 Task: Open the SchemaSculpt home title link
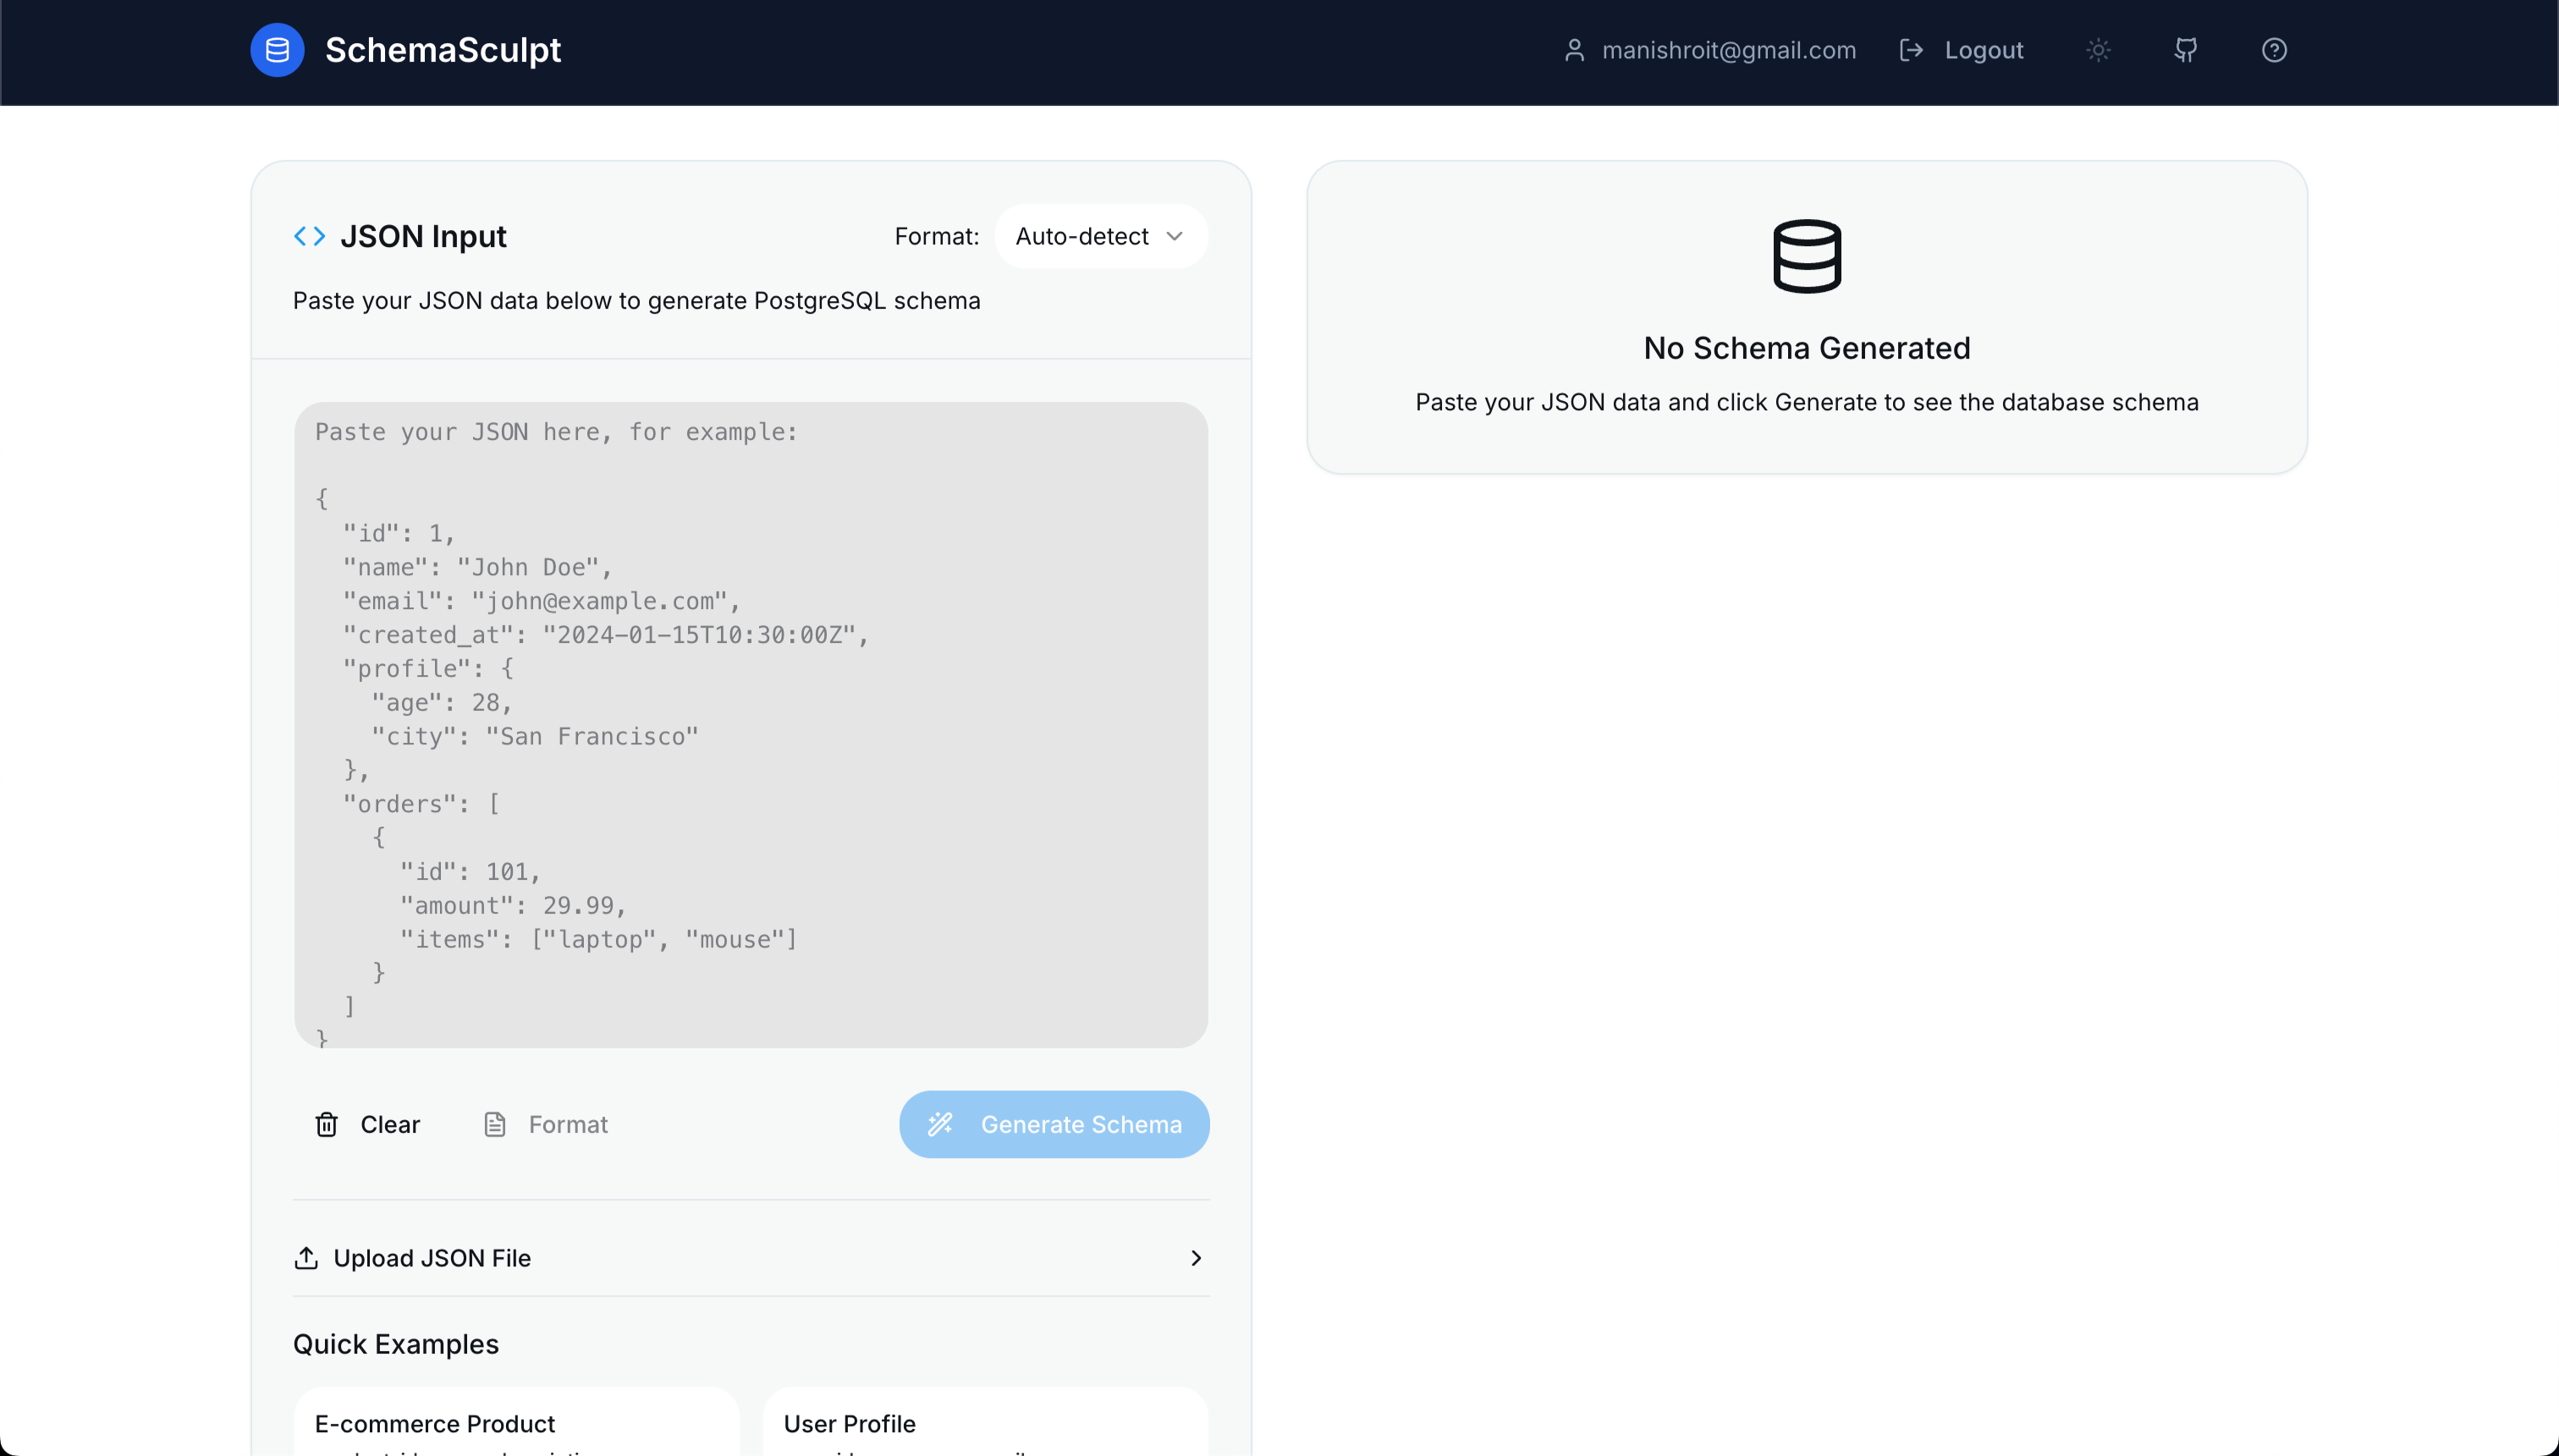point(442,50)
